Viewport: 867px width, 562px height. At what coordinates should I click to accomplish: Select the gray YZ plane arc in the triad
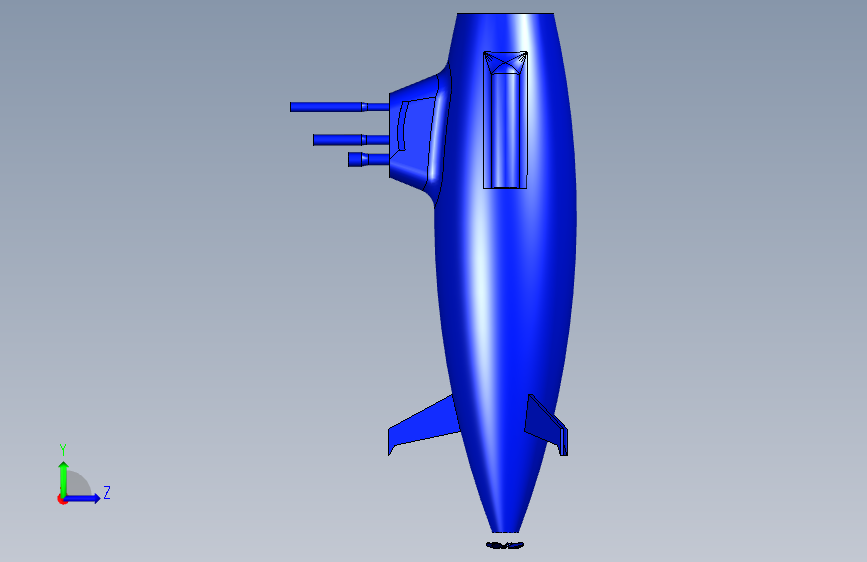click(x=78, y=484)
